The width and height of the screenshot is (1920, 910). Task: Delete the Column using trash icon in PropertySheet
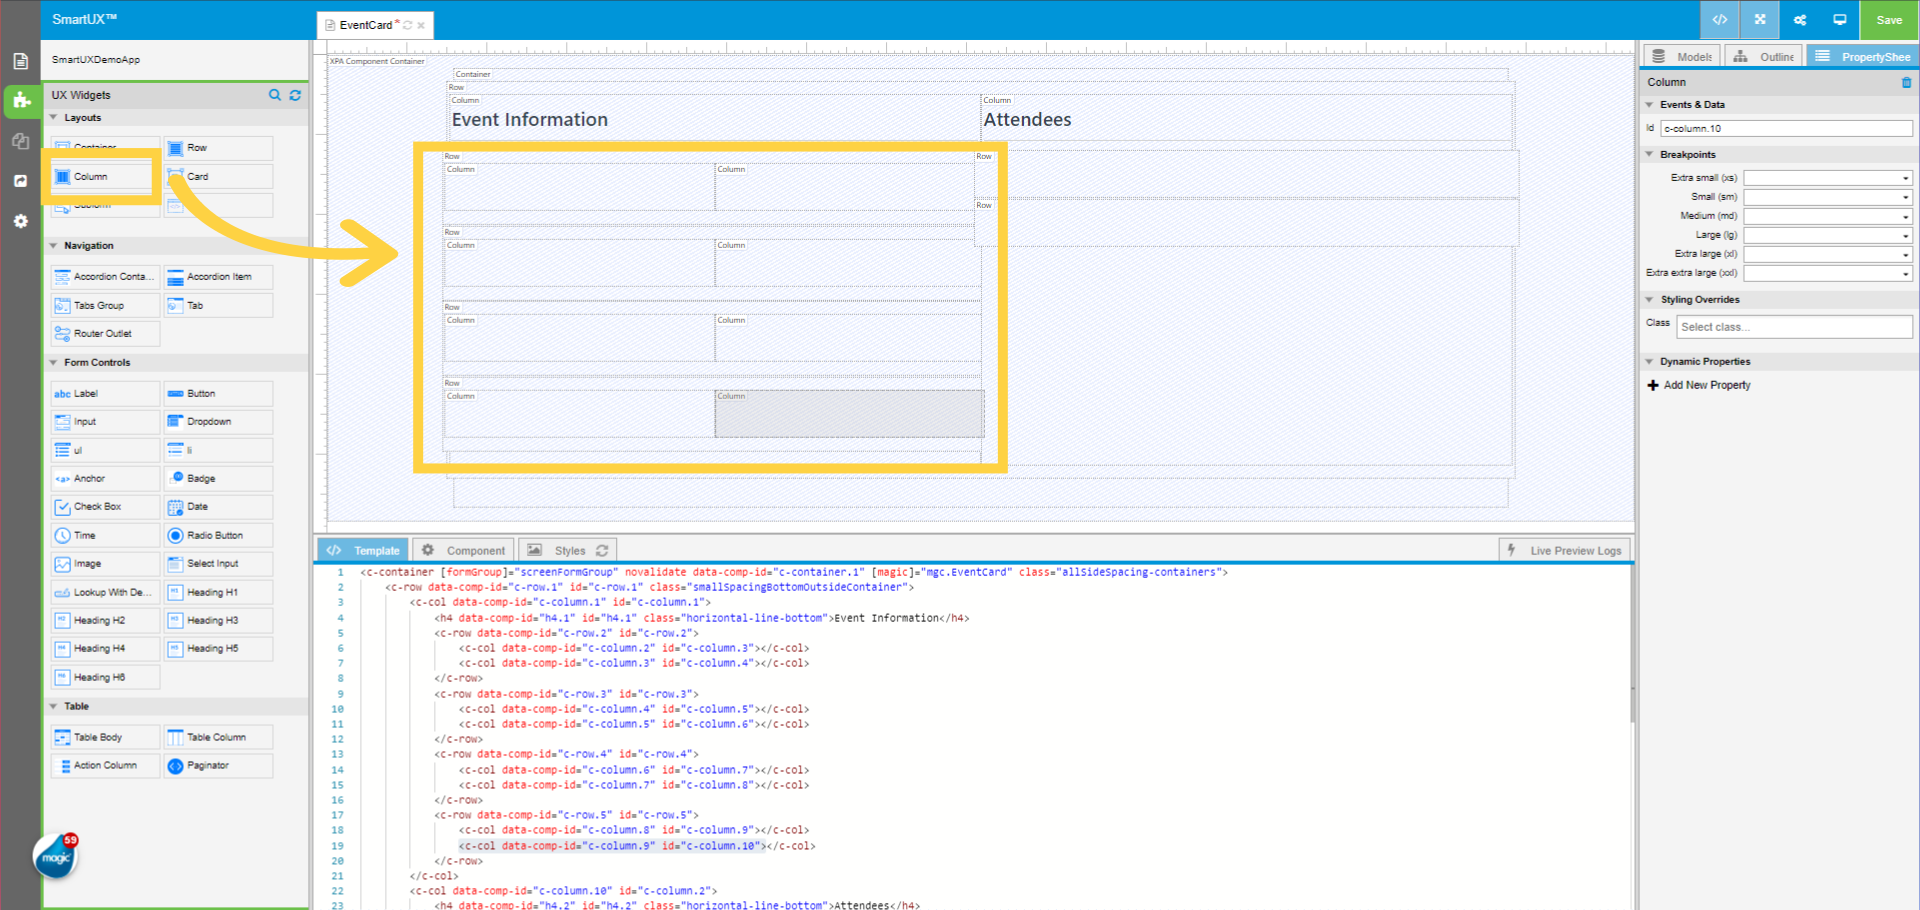pos(1905,82)
